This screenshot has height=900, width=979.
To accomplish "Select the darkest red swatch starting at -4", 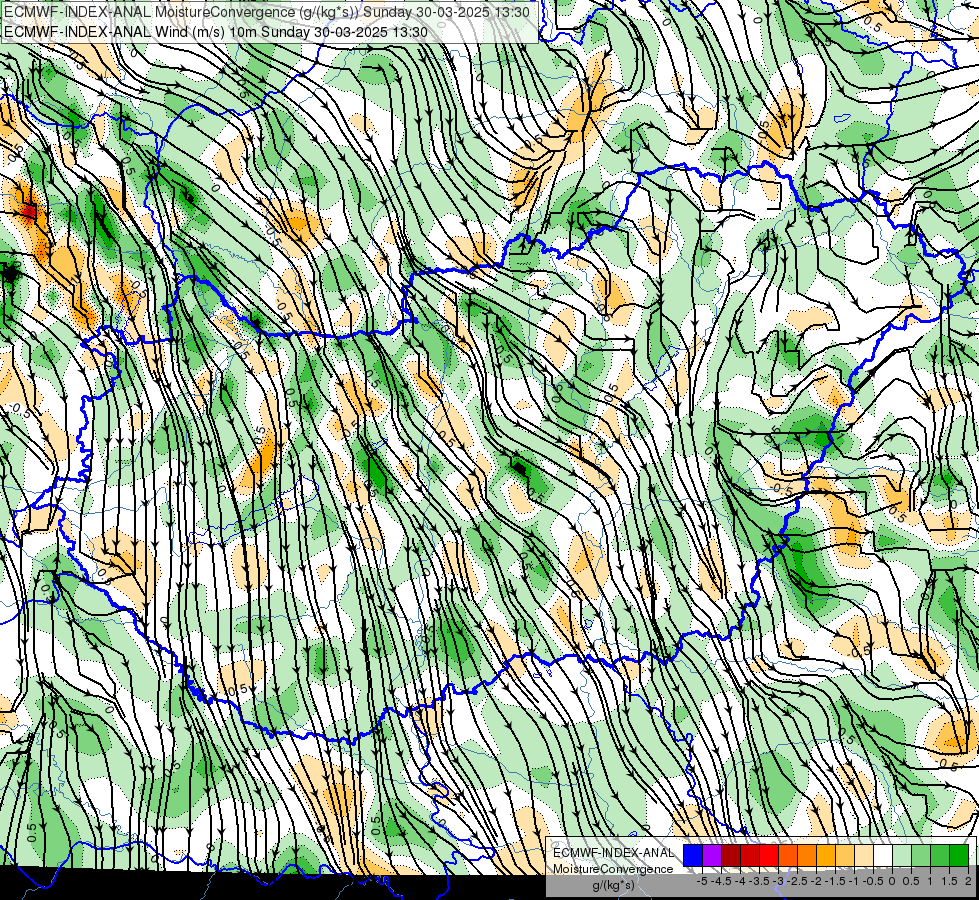I will point(731,856).
